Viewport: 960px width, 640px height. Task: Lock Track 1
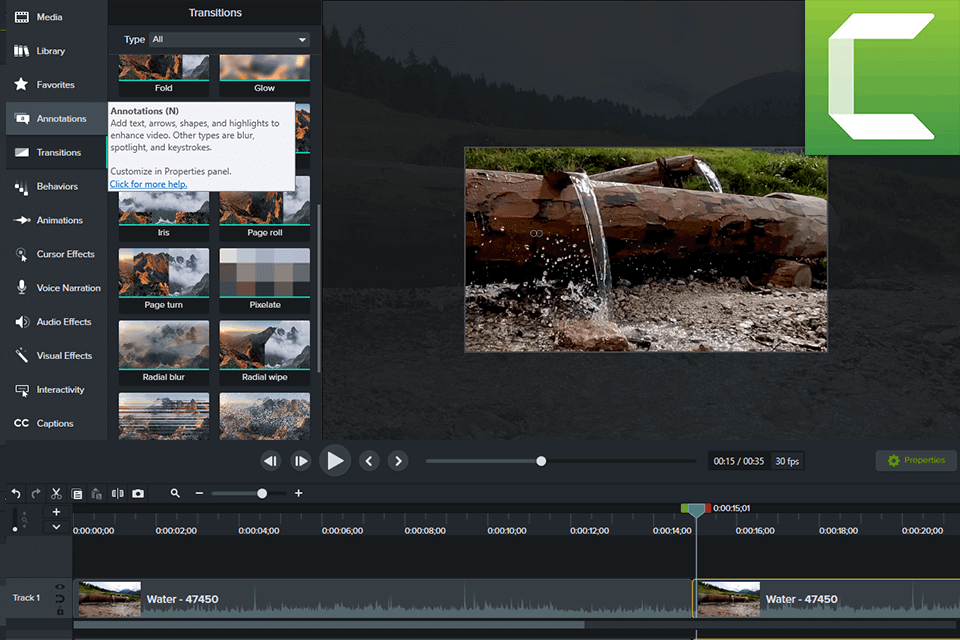(59, 611)
